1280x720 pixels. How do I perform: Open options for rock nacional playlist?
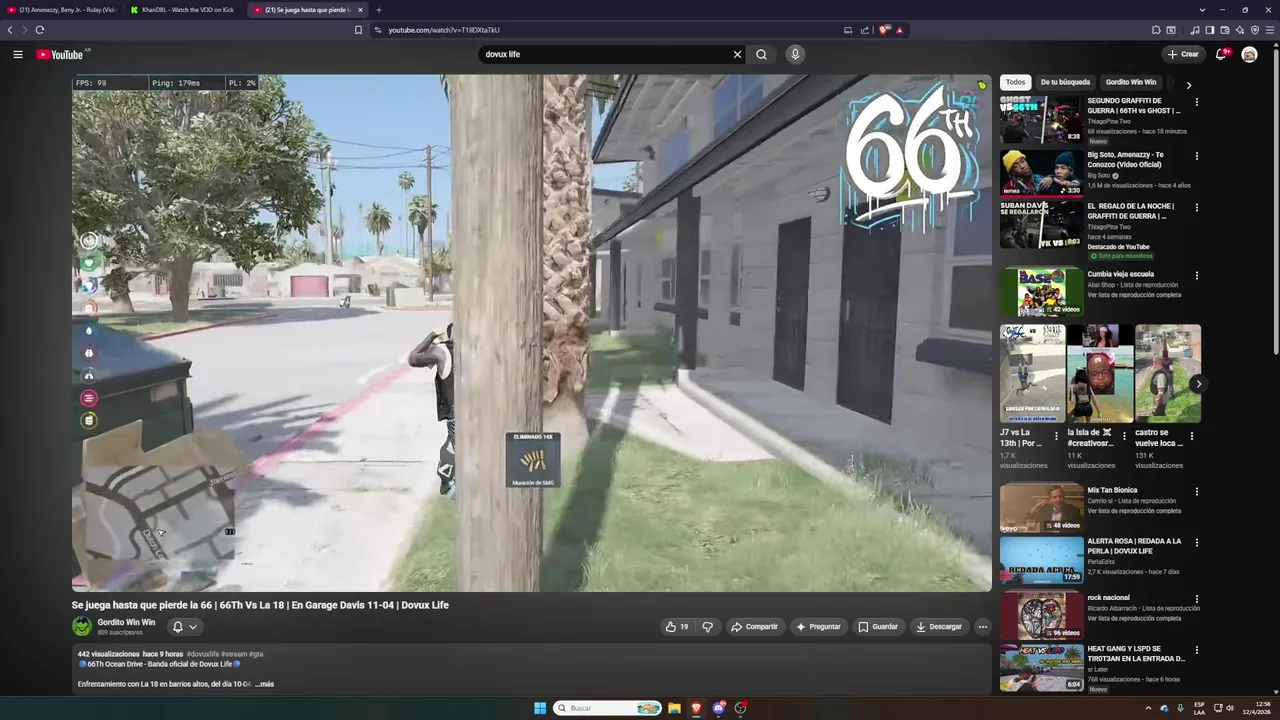[x=1196, y=599]
